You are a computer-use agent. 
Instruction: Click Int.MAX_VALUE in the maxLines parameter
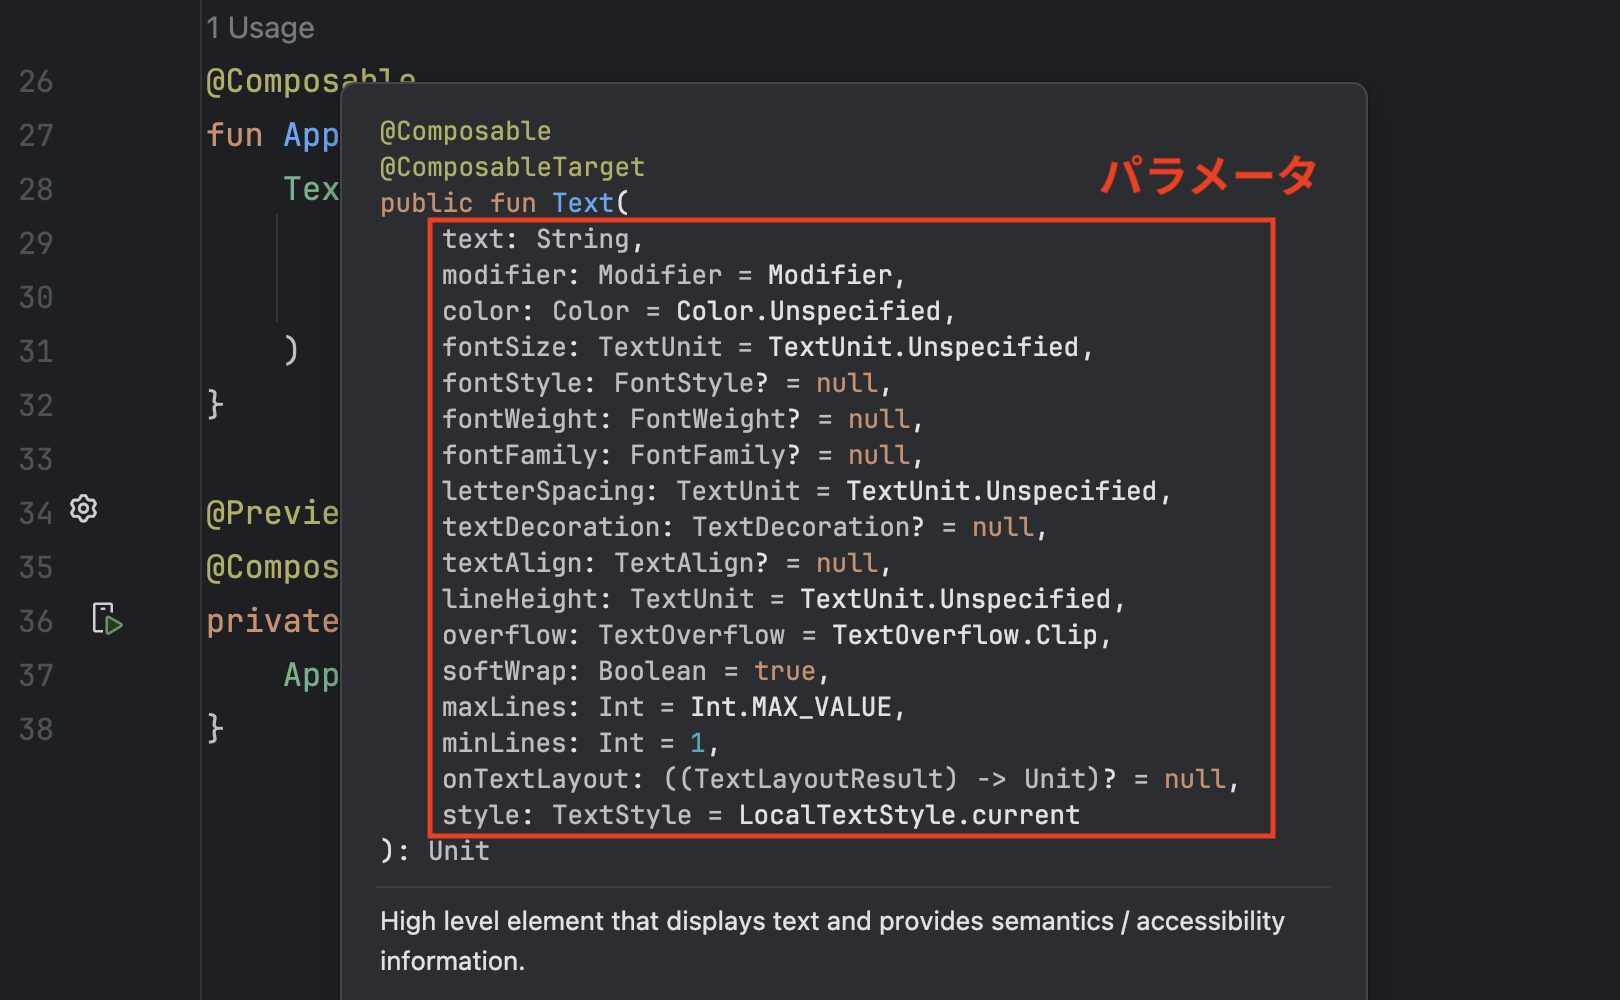pyautogui.click(x=790, y=708)
